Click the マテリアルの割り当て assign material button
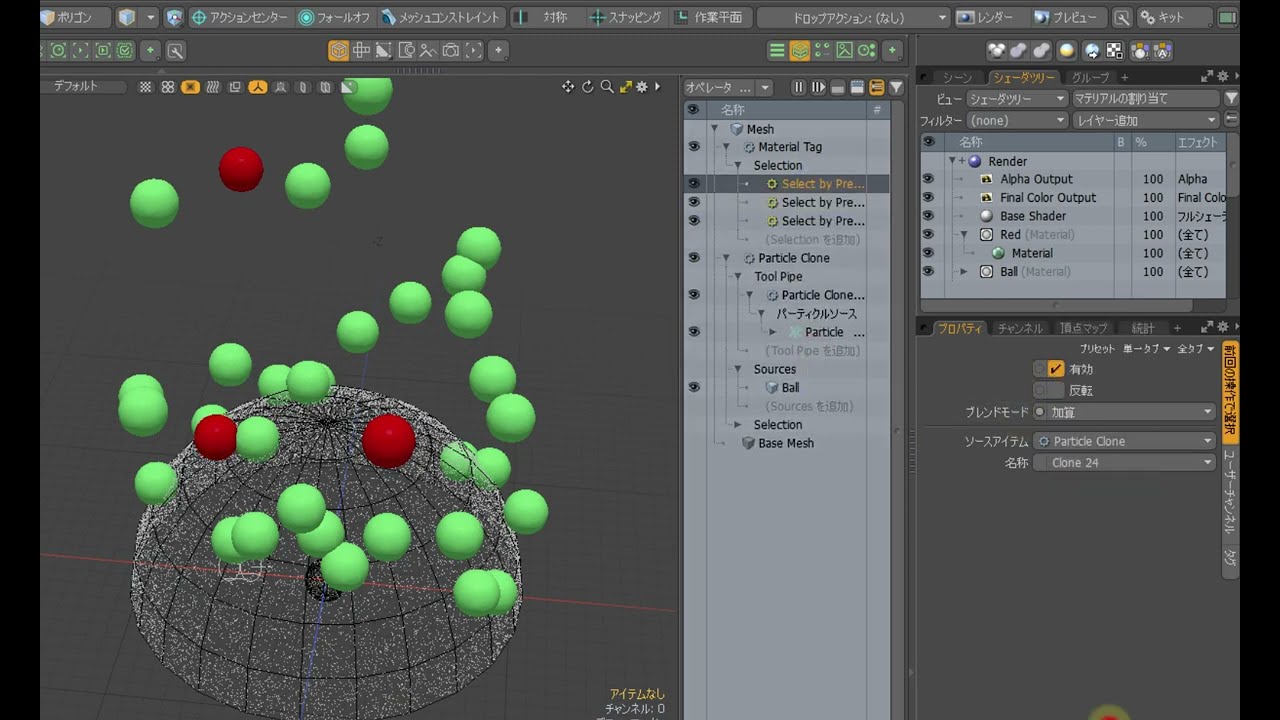 pyautogui.click(x=1146, y=98)
